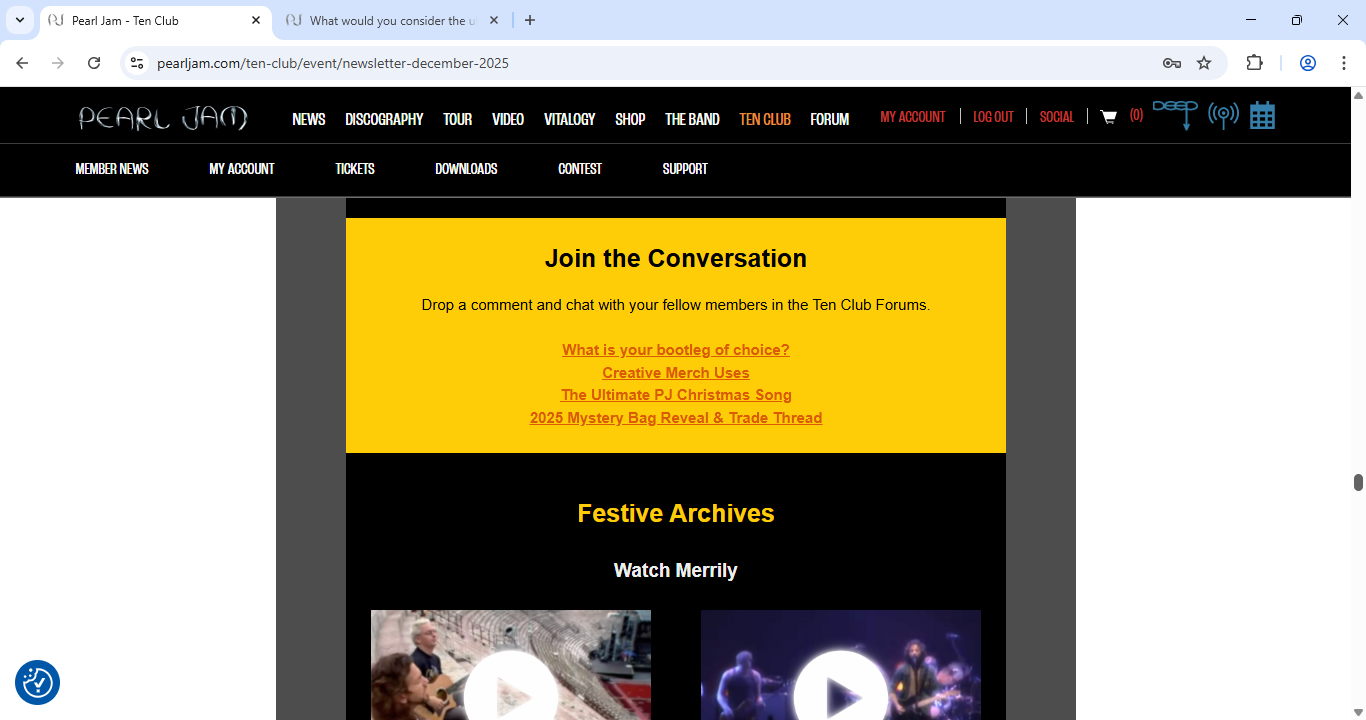Click the Log Out link
The image size is (1366, 720).
point(993,117)
